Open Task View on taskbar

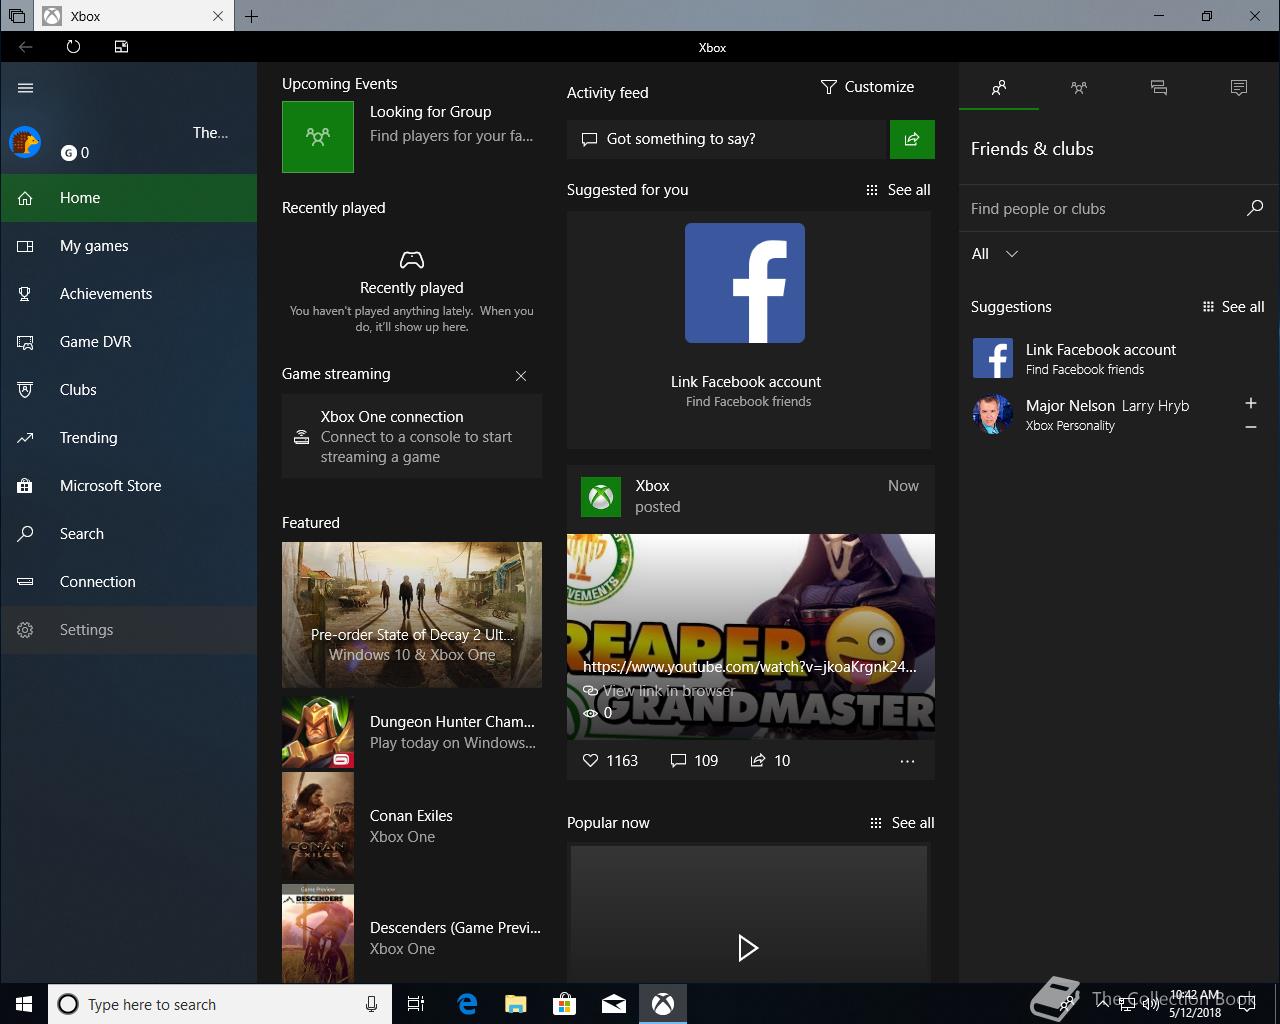[416, 1004]
